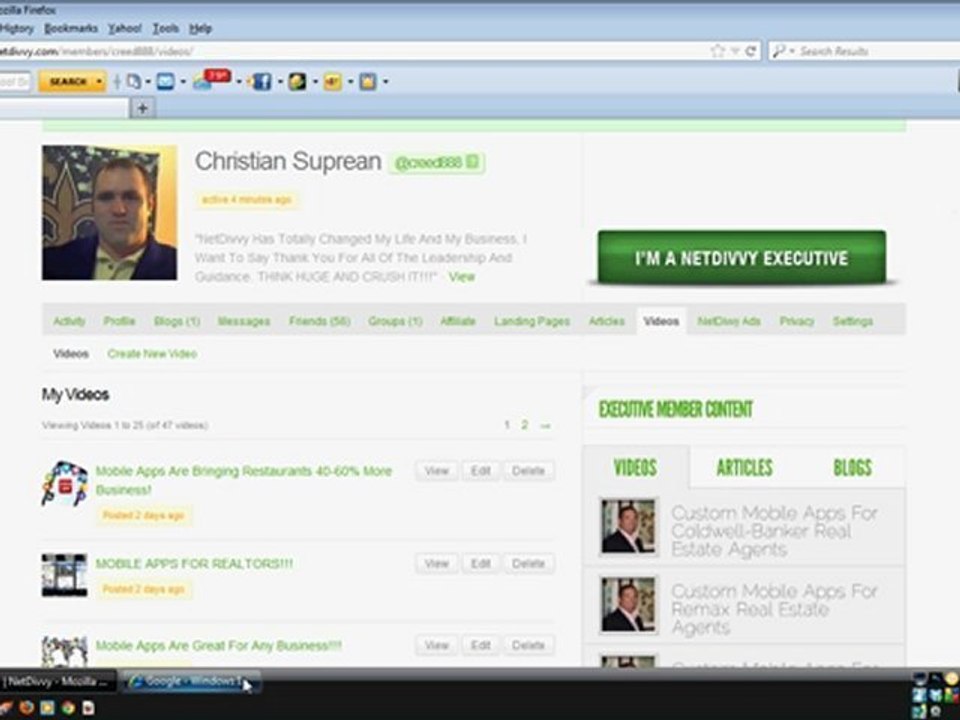Expand dropdown arrow after green-yellow ball icon

pos(315,81)
